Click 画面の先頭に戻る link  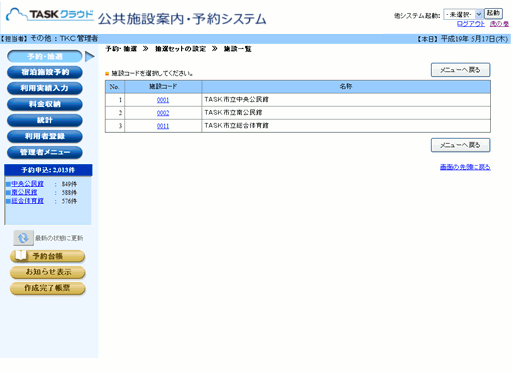[x=465, y=167]
